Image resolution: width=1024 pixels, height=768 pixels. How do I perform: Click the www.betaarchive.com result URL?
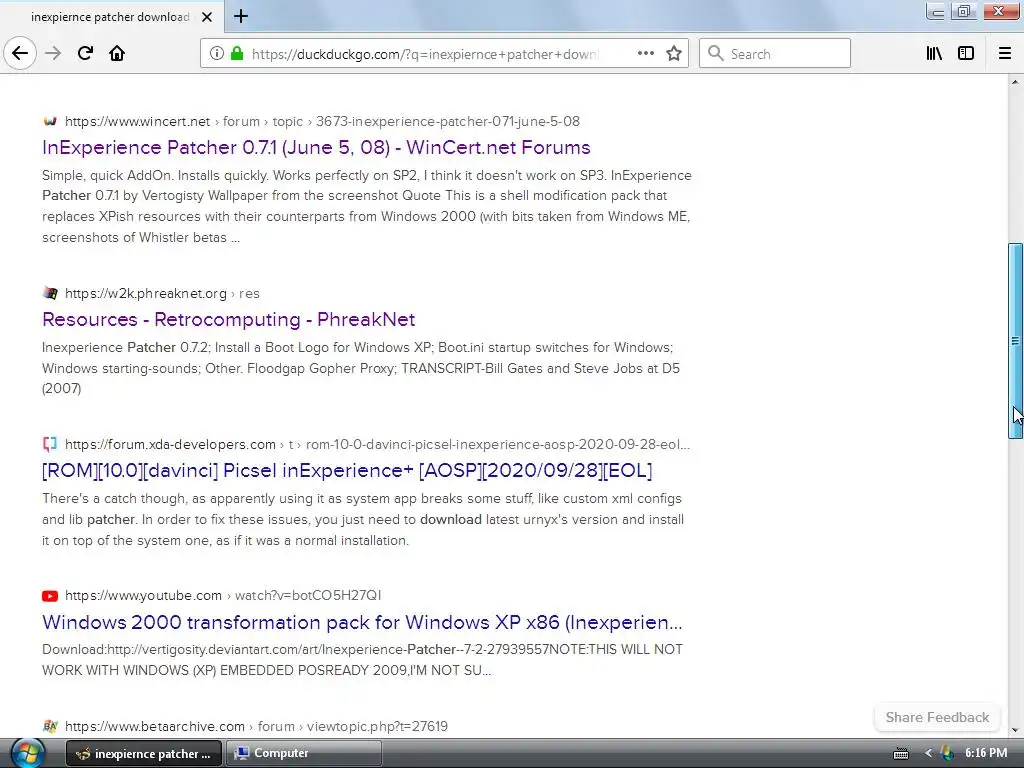point(256,726)
